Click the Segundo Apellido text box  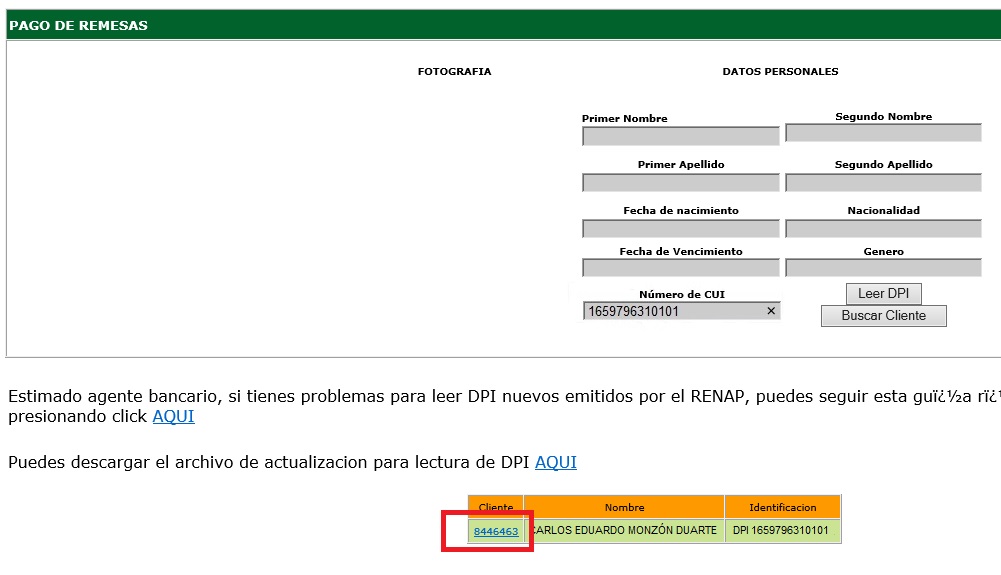point(883,183)
